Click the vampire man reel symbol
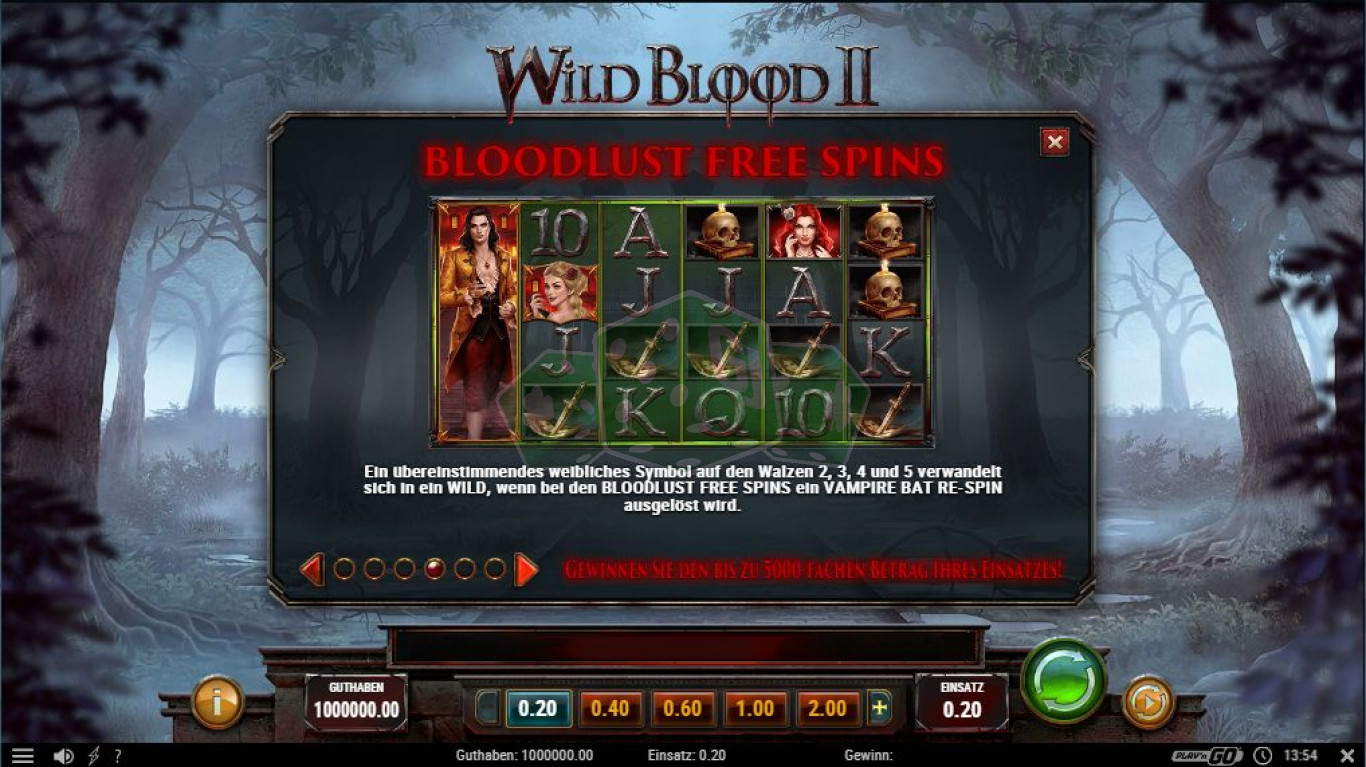The image size is (1366, 767). [x=479, y=322]
